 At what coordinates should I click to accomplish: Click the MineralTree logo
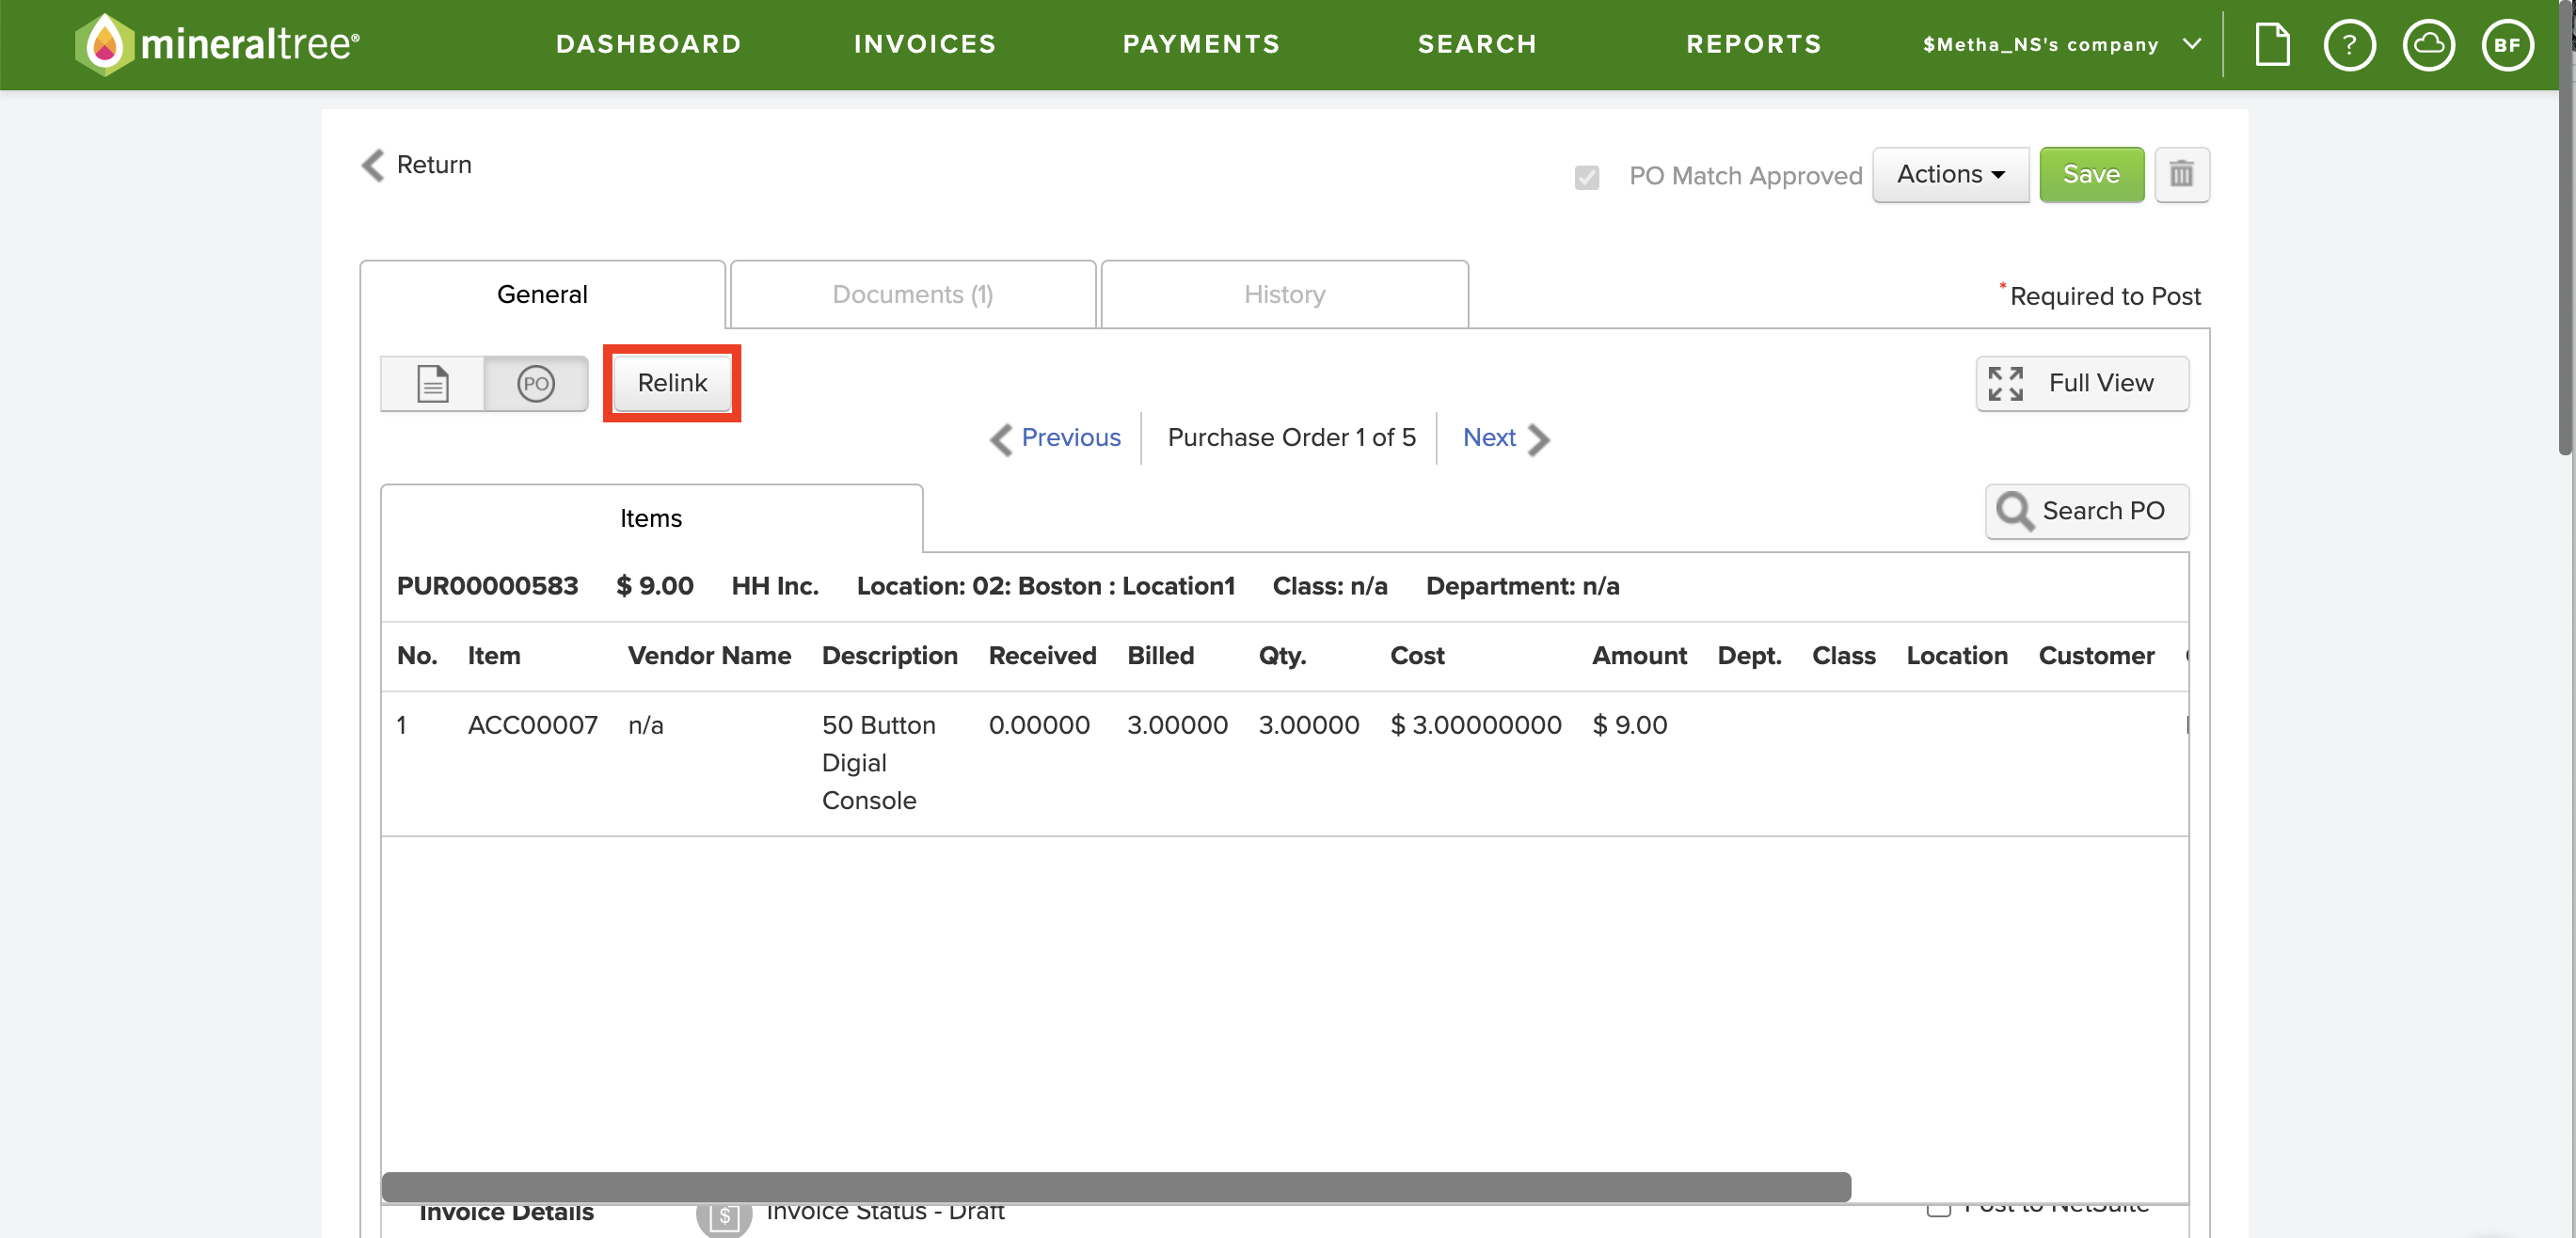coord(217,45)
